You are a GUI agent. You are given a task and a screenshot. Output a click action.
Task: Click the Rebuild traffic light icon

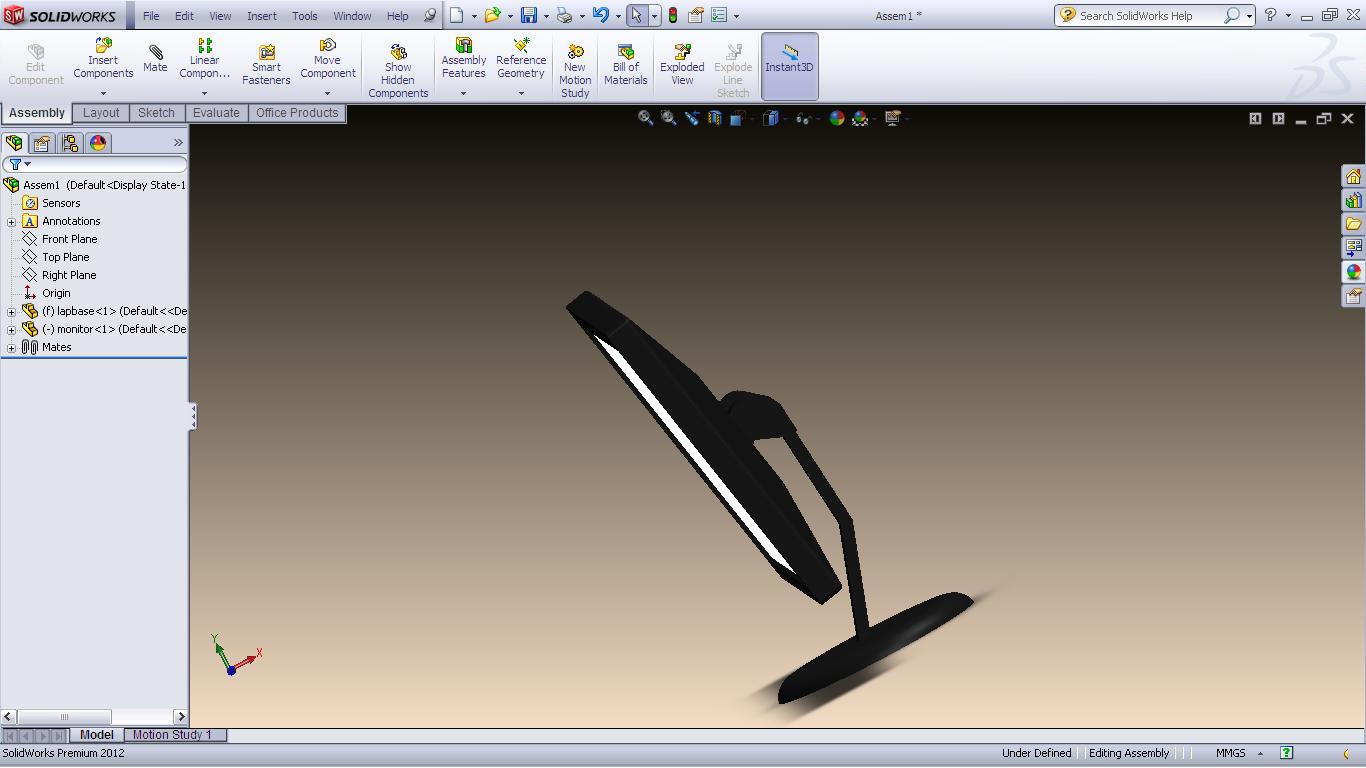(673, 15)
